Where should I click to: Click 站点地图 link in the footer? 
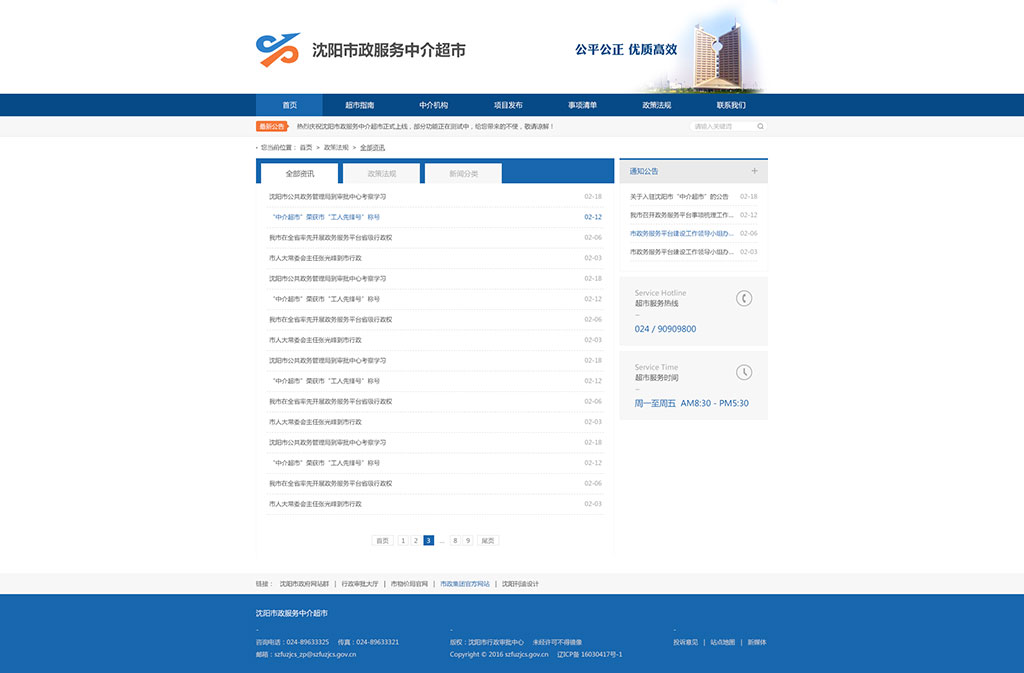(x=723, y=642)
